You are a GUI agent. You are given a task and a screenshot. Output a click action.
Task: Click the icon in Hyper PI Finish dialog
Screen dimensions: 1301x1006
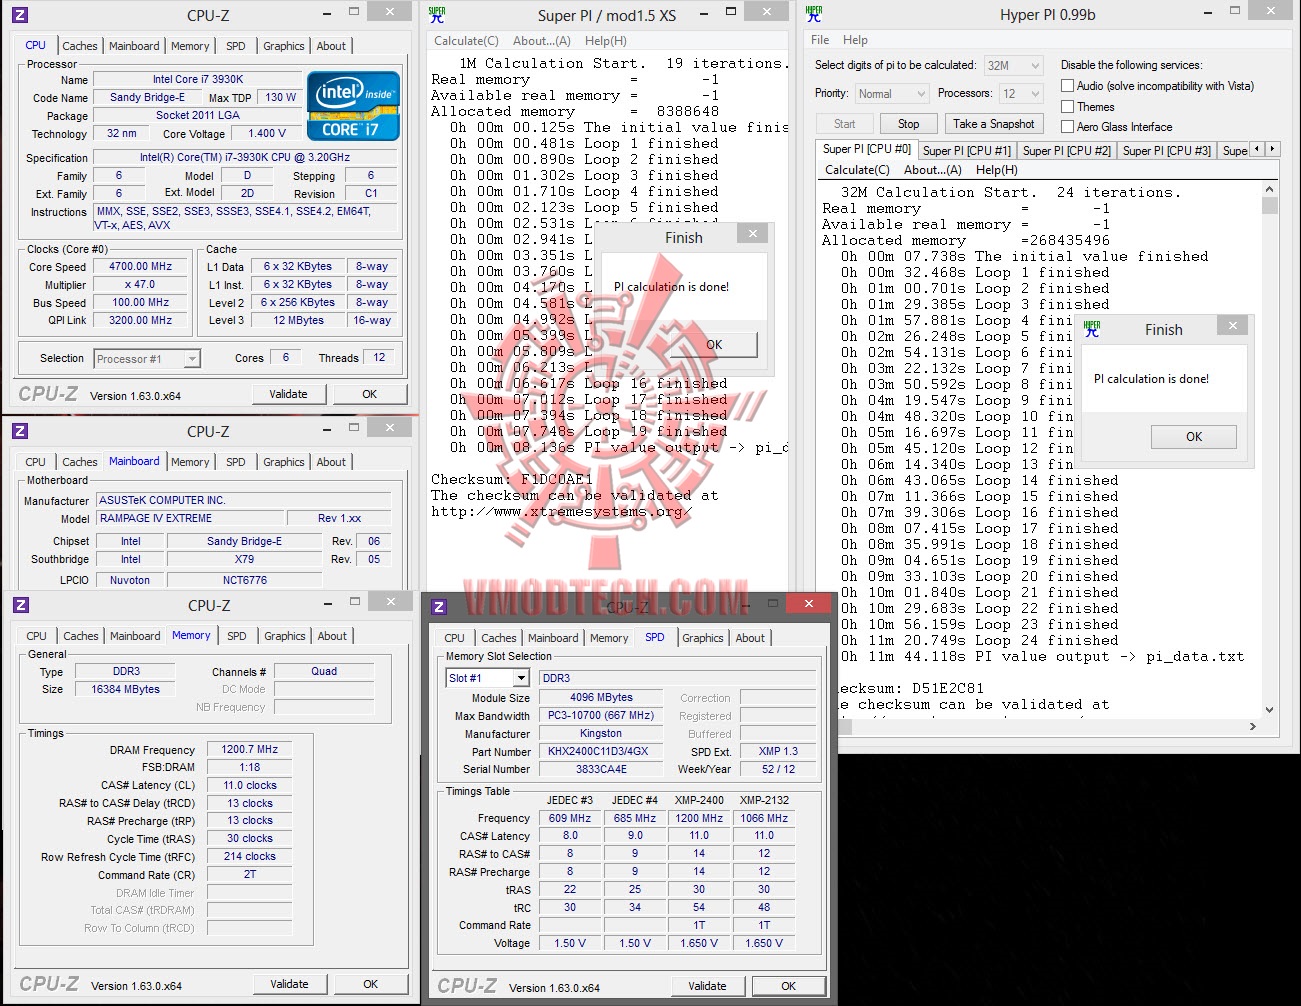click(1092, 329)
